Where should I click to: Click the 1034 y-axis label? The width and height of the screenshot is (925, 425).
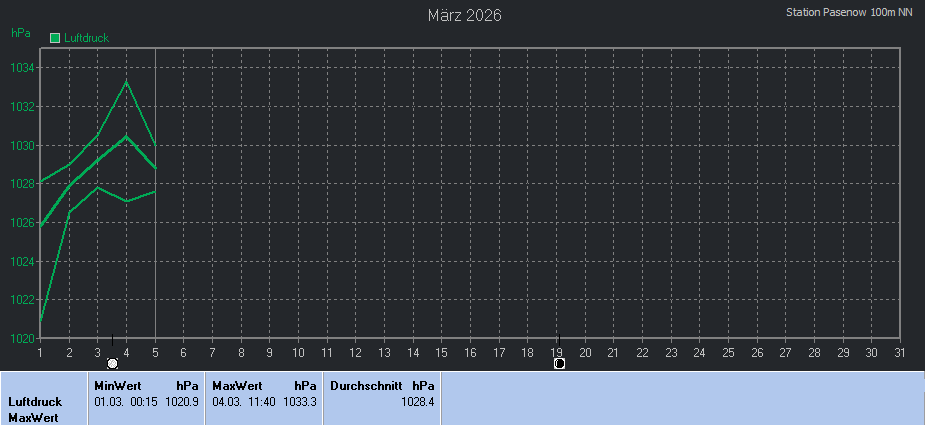23,68
